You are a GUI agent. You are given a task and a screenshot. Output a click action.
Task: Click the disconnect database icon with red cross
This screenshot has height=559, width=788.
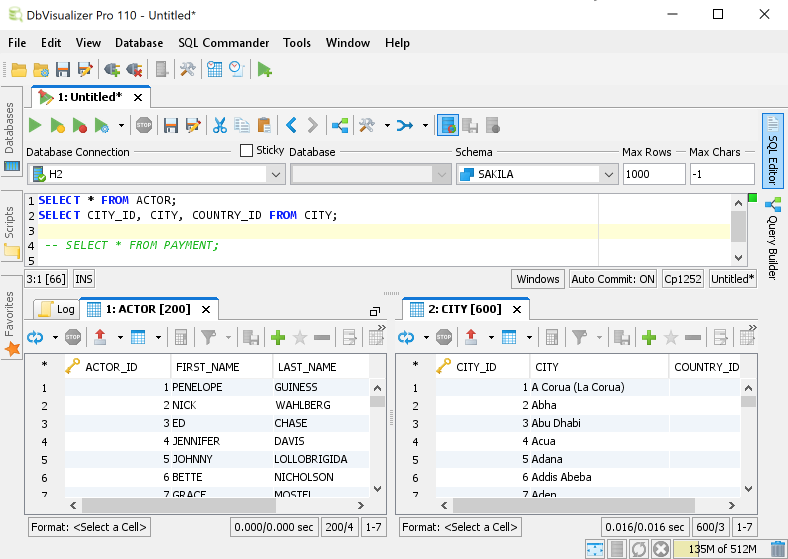(x=134, y=69)
